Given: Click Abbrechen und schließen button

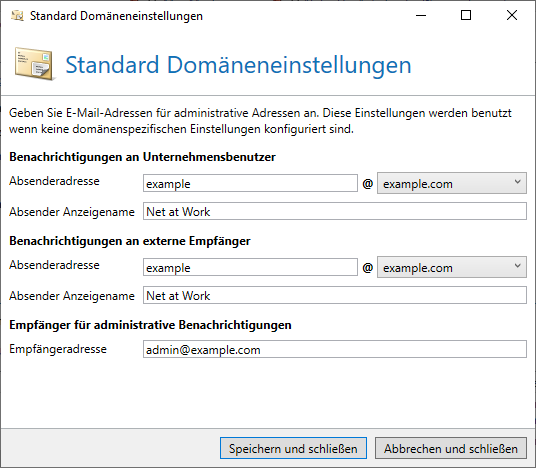Looking at the screenshot, I should coord(451,448).
